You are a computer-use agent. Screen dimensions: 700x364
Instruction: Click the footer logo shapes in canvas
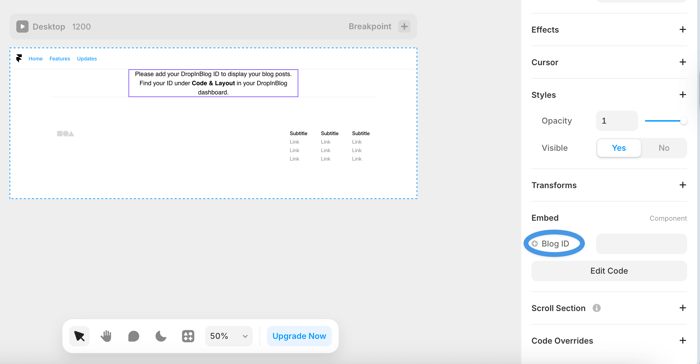click(65, 134)
